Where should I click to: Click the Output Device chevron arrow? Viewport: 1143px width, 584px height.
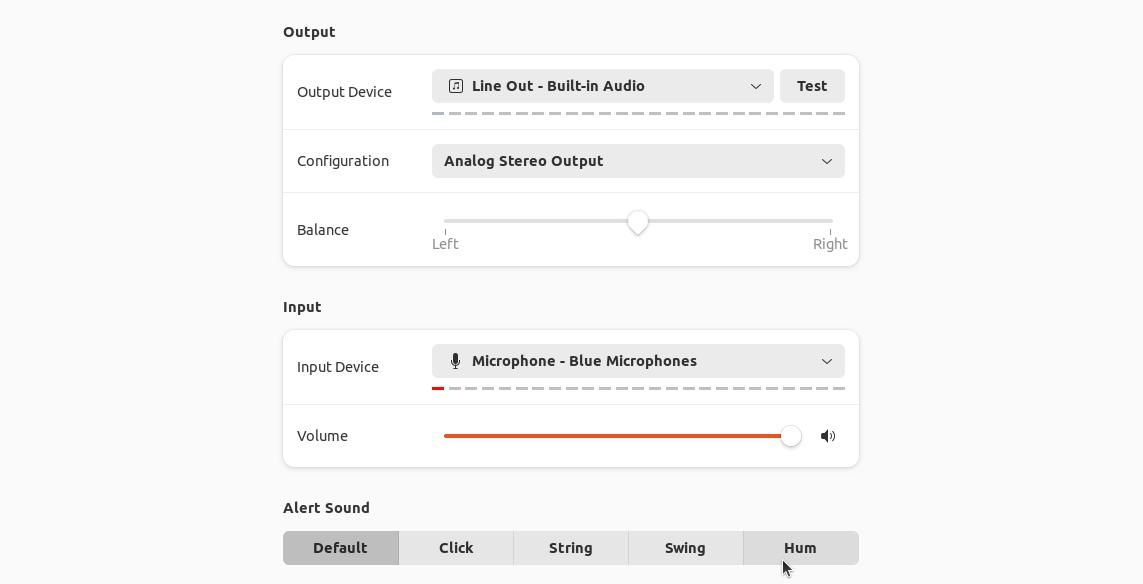(x=756, y=86)
